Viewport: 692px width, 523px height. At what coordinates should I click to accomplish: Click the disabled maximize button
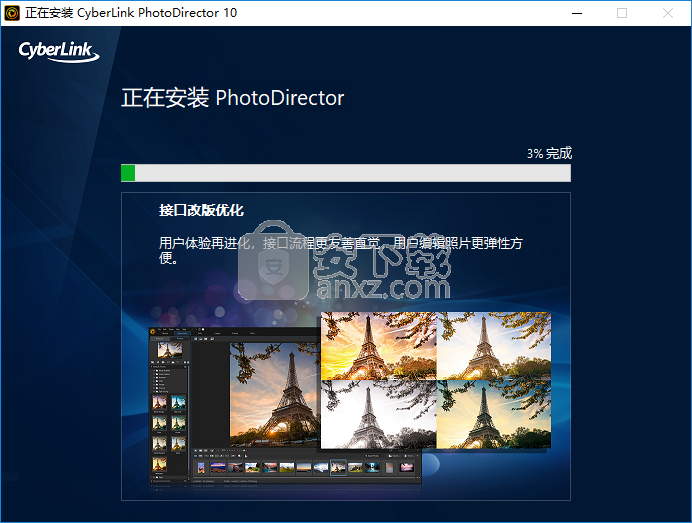click(x=621, y=13)
